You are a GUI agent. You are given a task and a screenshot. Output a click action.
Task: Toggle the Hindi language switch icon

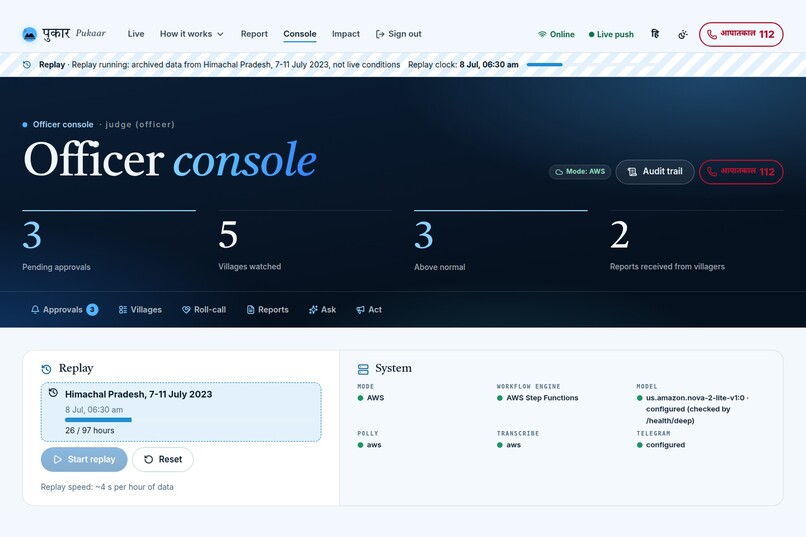tap(655, 34)
